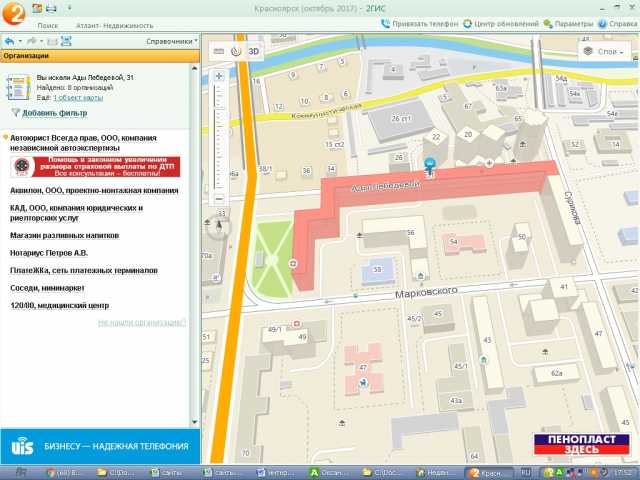The width and height of the screenshot is (640, 480).
Task: Zoom in with the plus button on map
Action: click(219, 76)
